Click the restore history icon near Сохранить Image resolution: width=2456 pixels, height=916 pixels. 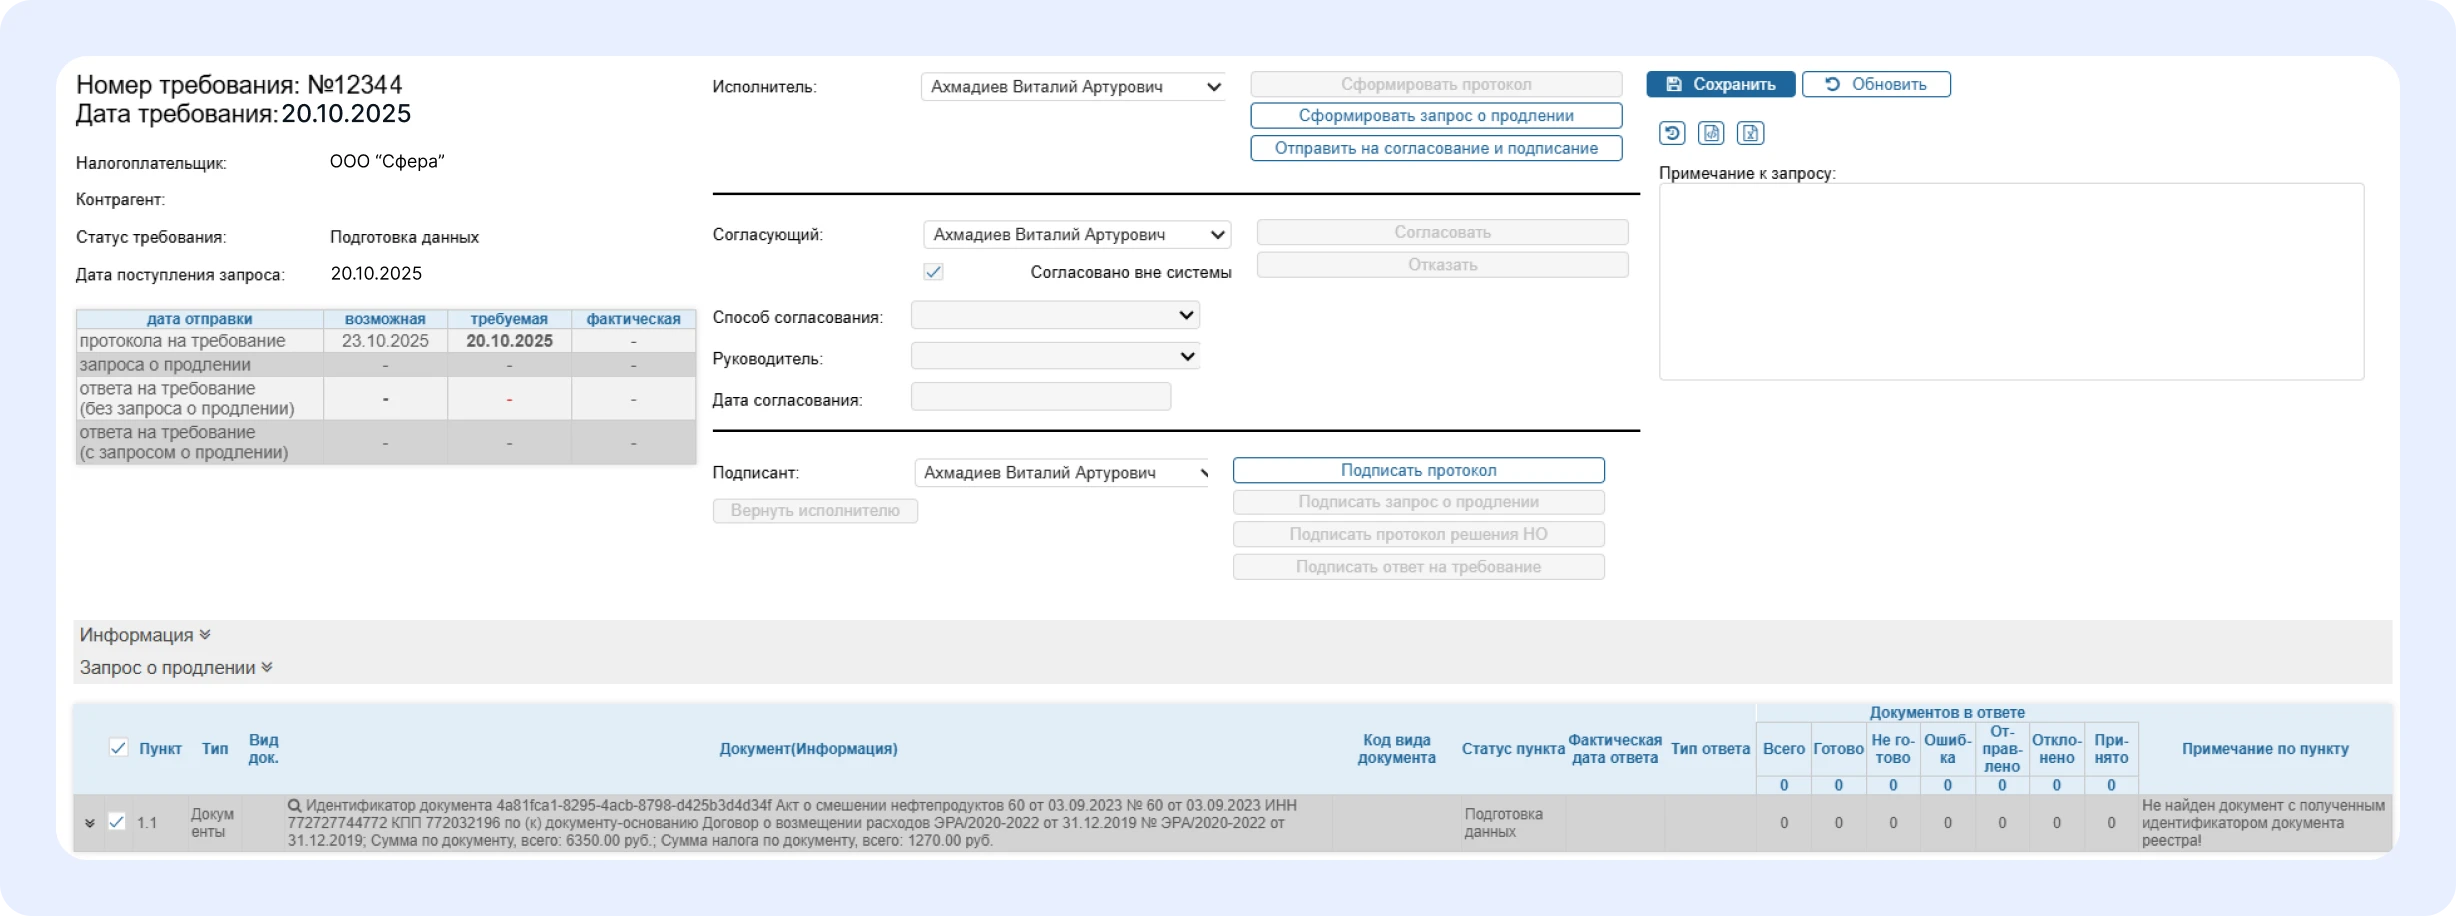pos(1671,133)
